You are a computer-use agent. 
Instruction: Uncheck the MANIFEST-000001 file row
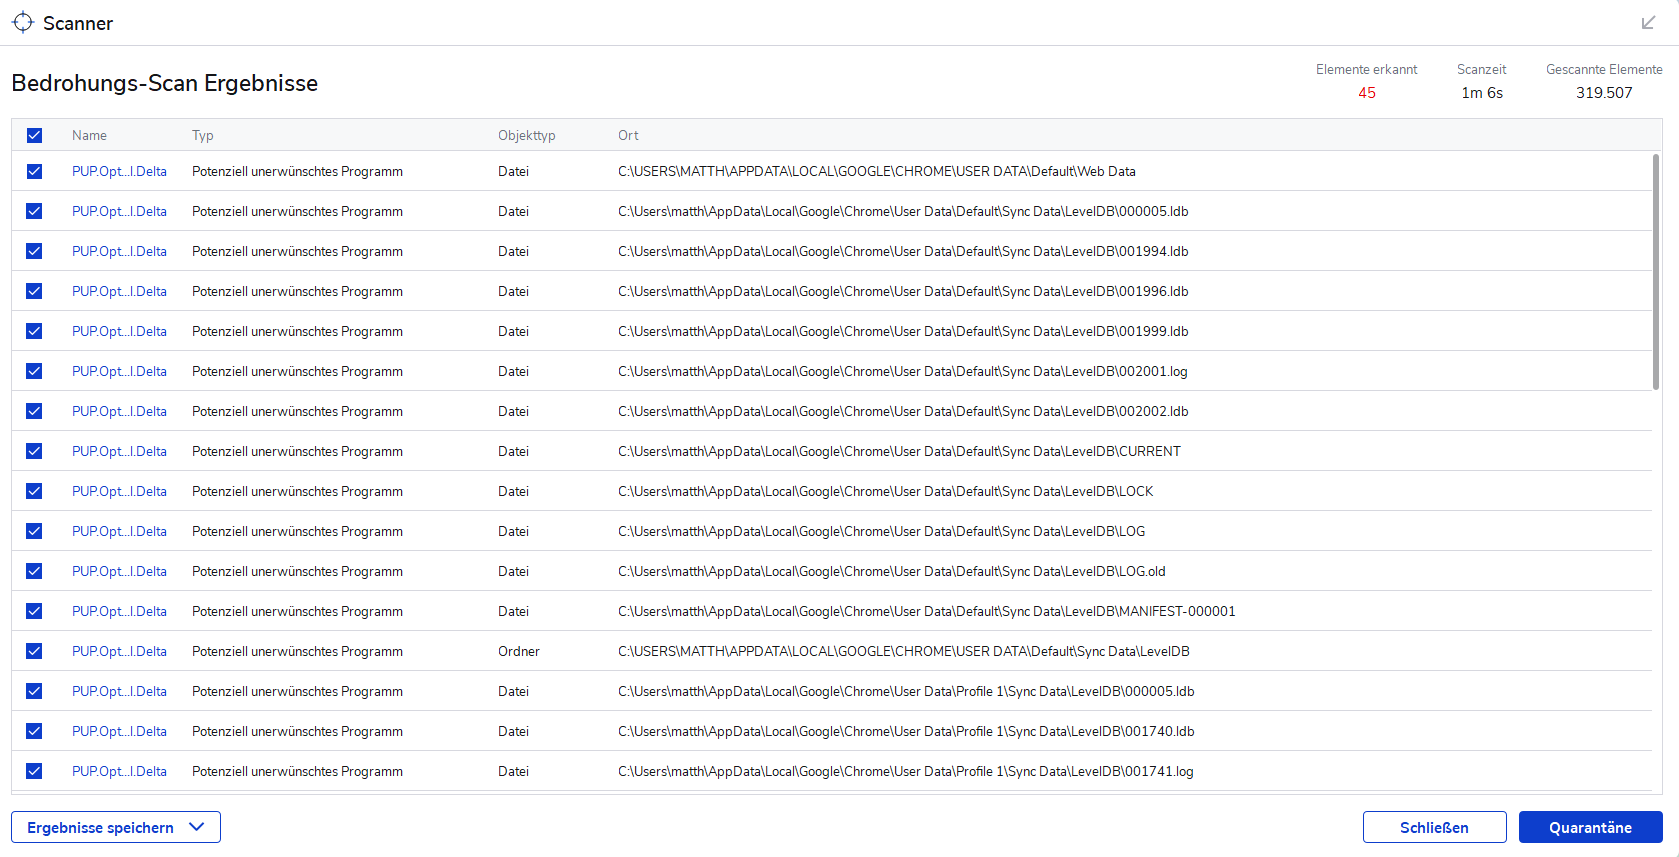[x=34, y=611]
